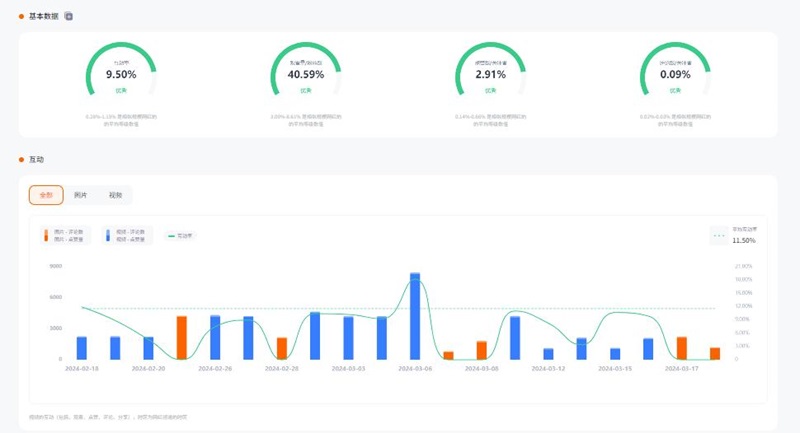Screen dimensions: 800x433
Task: Click the dotted average-line legend icon
Action: (719, 236)
